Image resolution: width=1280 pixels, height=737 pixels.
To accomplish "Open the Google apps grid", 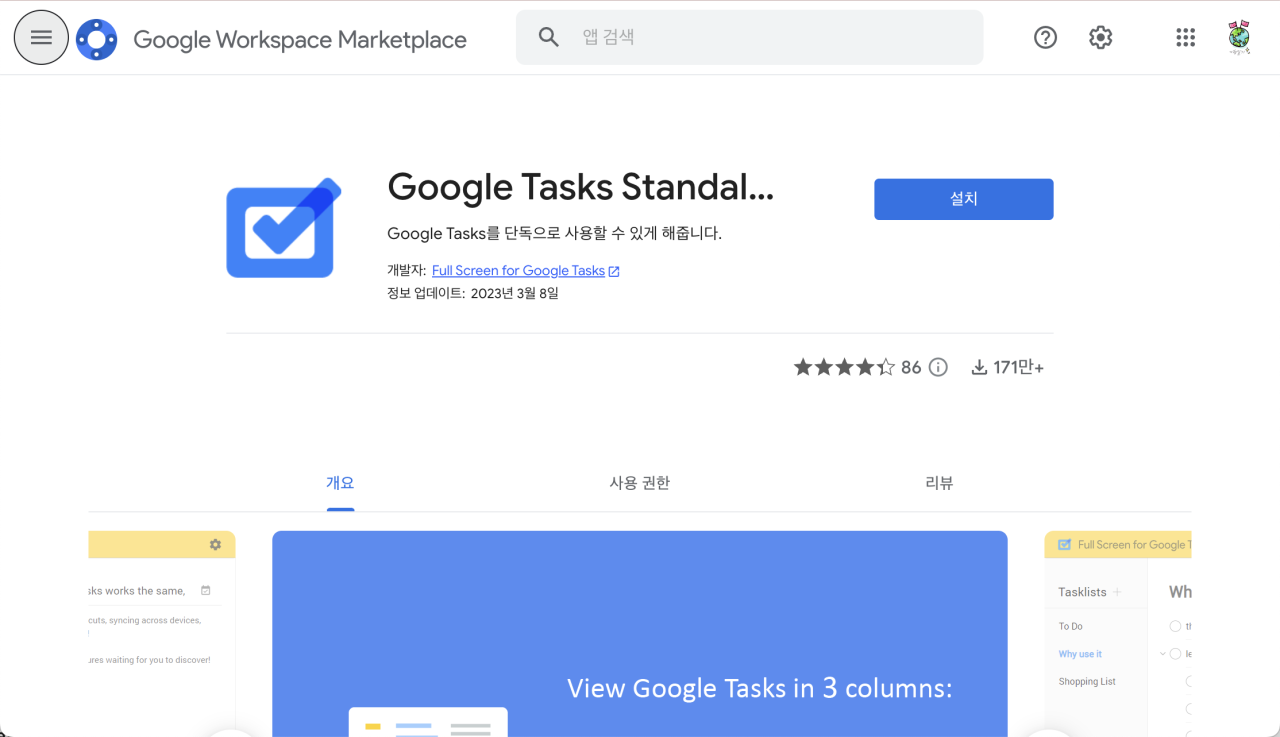I will click(x=1186, y=37).
